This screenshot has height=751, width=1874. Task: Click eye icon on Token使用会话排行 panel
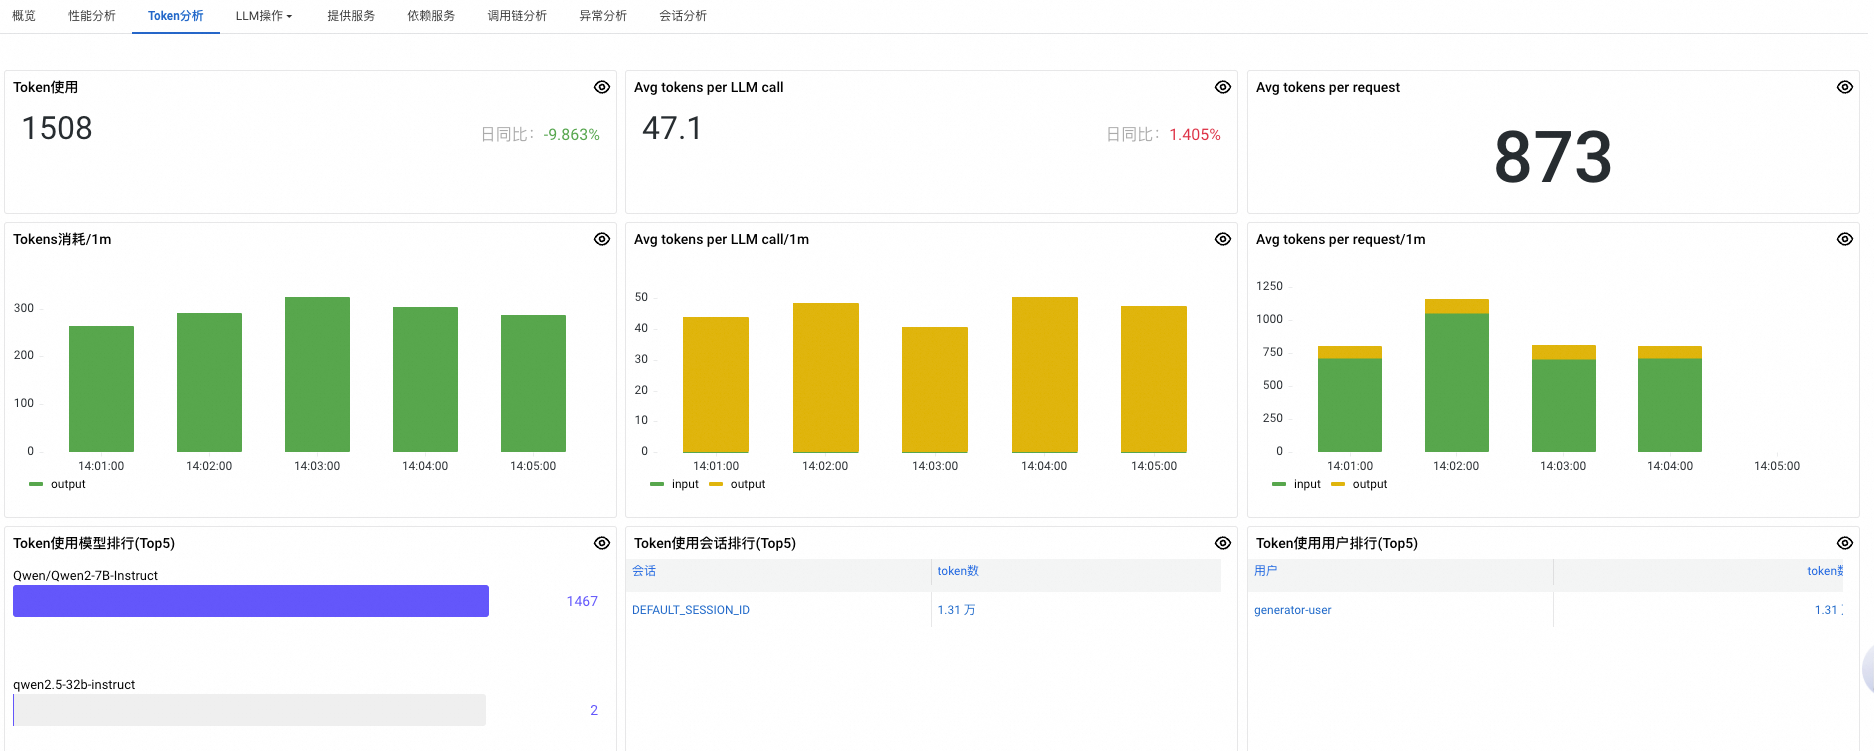pyautogui.click(x=1222, y=543)
